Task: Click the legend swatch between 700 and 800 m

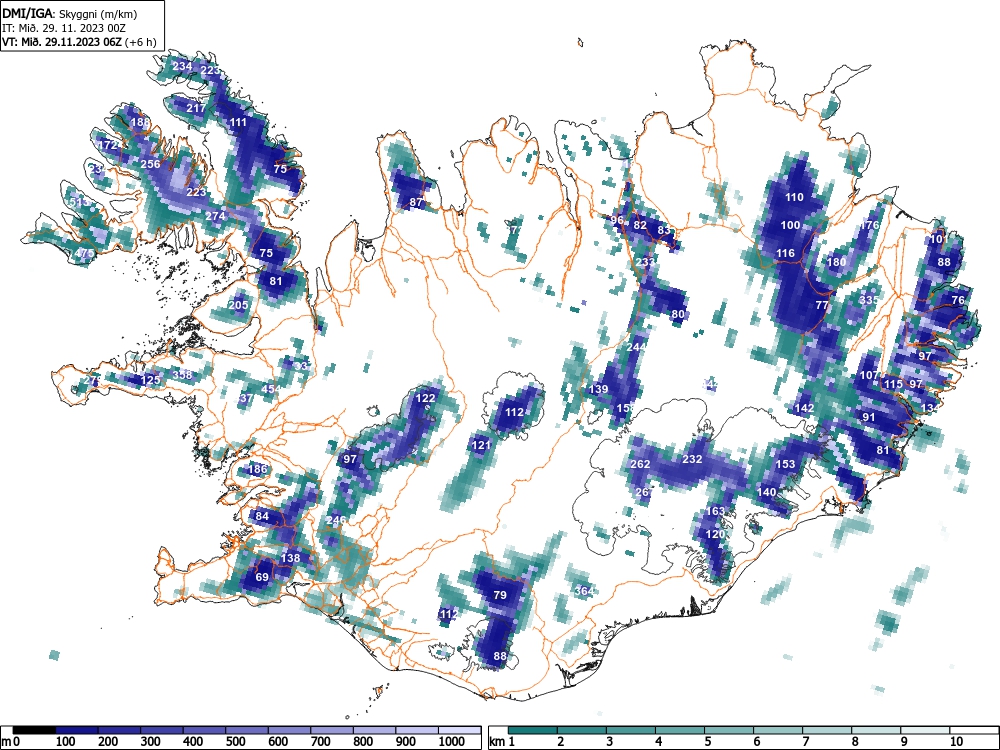Action: [x=332, y=730]
